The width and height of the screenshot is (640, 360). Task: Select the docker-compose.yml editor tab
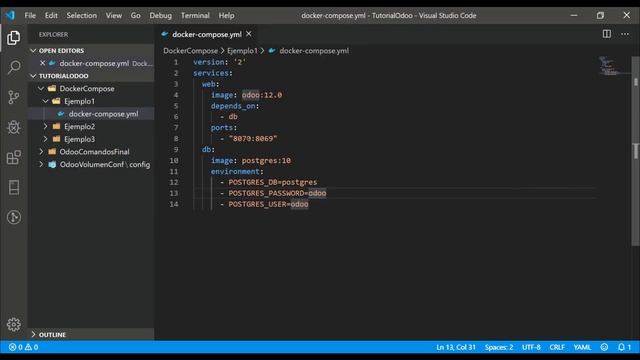coord(207,34)
